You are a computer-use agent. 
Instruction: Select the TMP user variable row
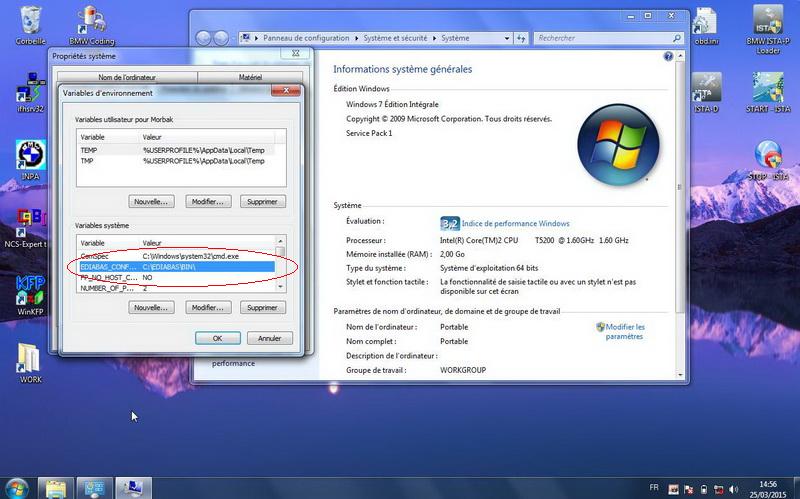tap(176, 161)
